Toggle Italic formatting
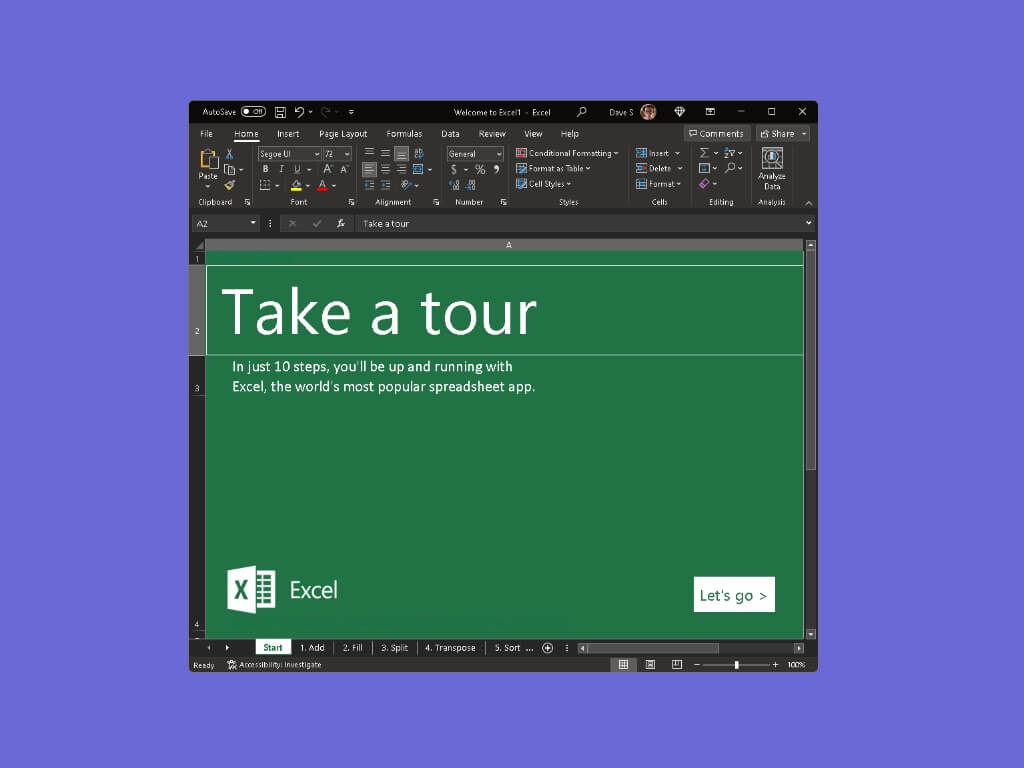This screenshot has width=1024, height=768. [281, 169]
